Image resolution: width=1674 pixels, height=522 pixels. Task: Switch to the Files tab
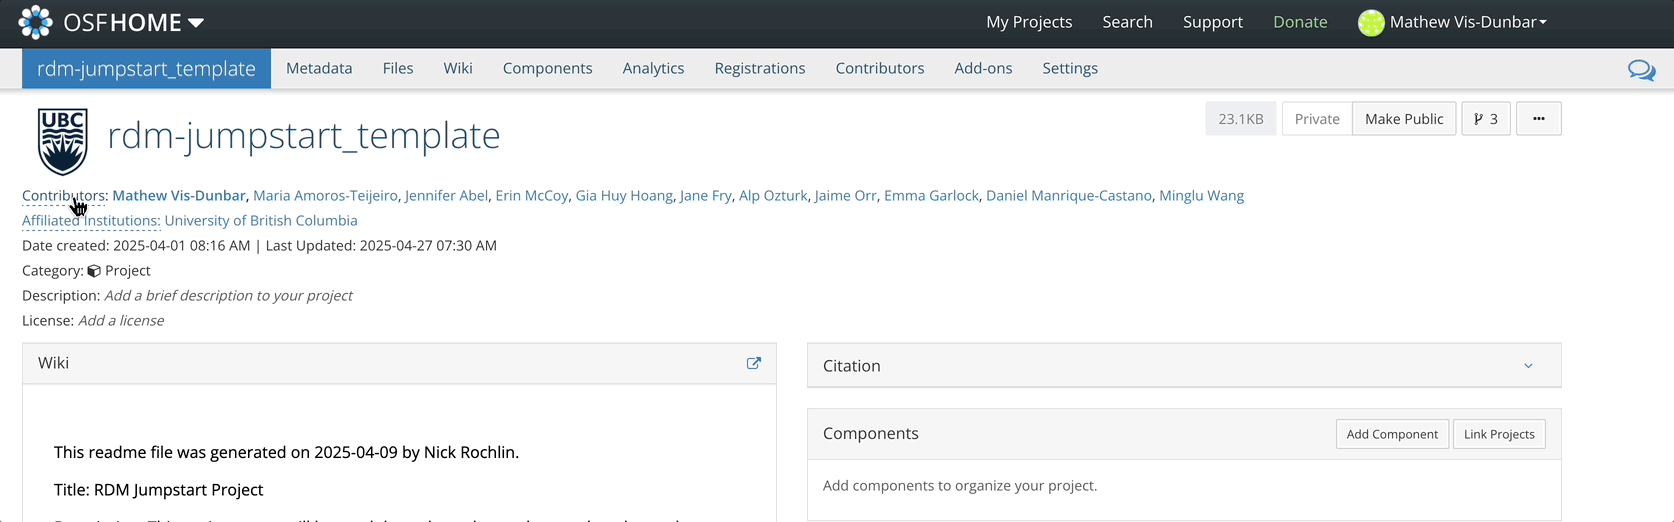398,68
